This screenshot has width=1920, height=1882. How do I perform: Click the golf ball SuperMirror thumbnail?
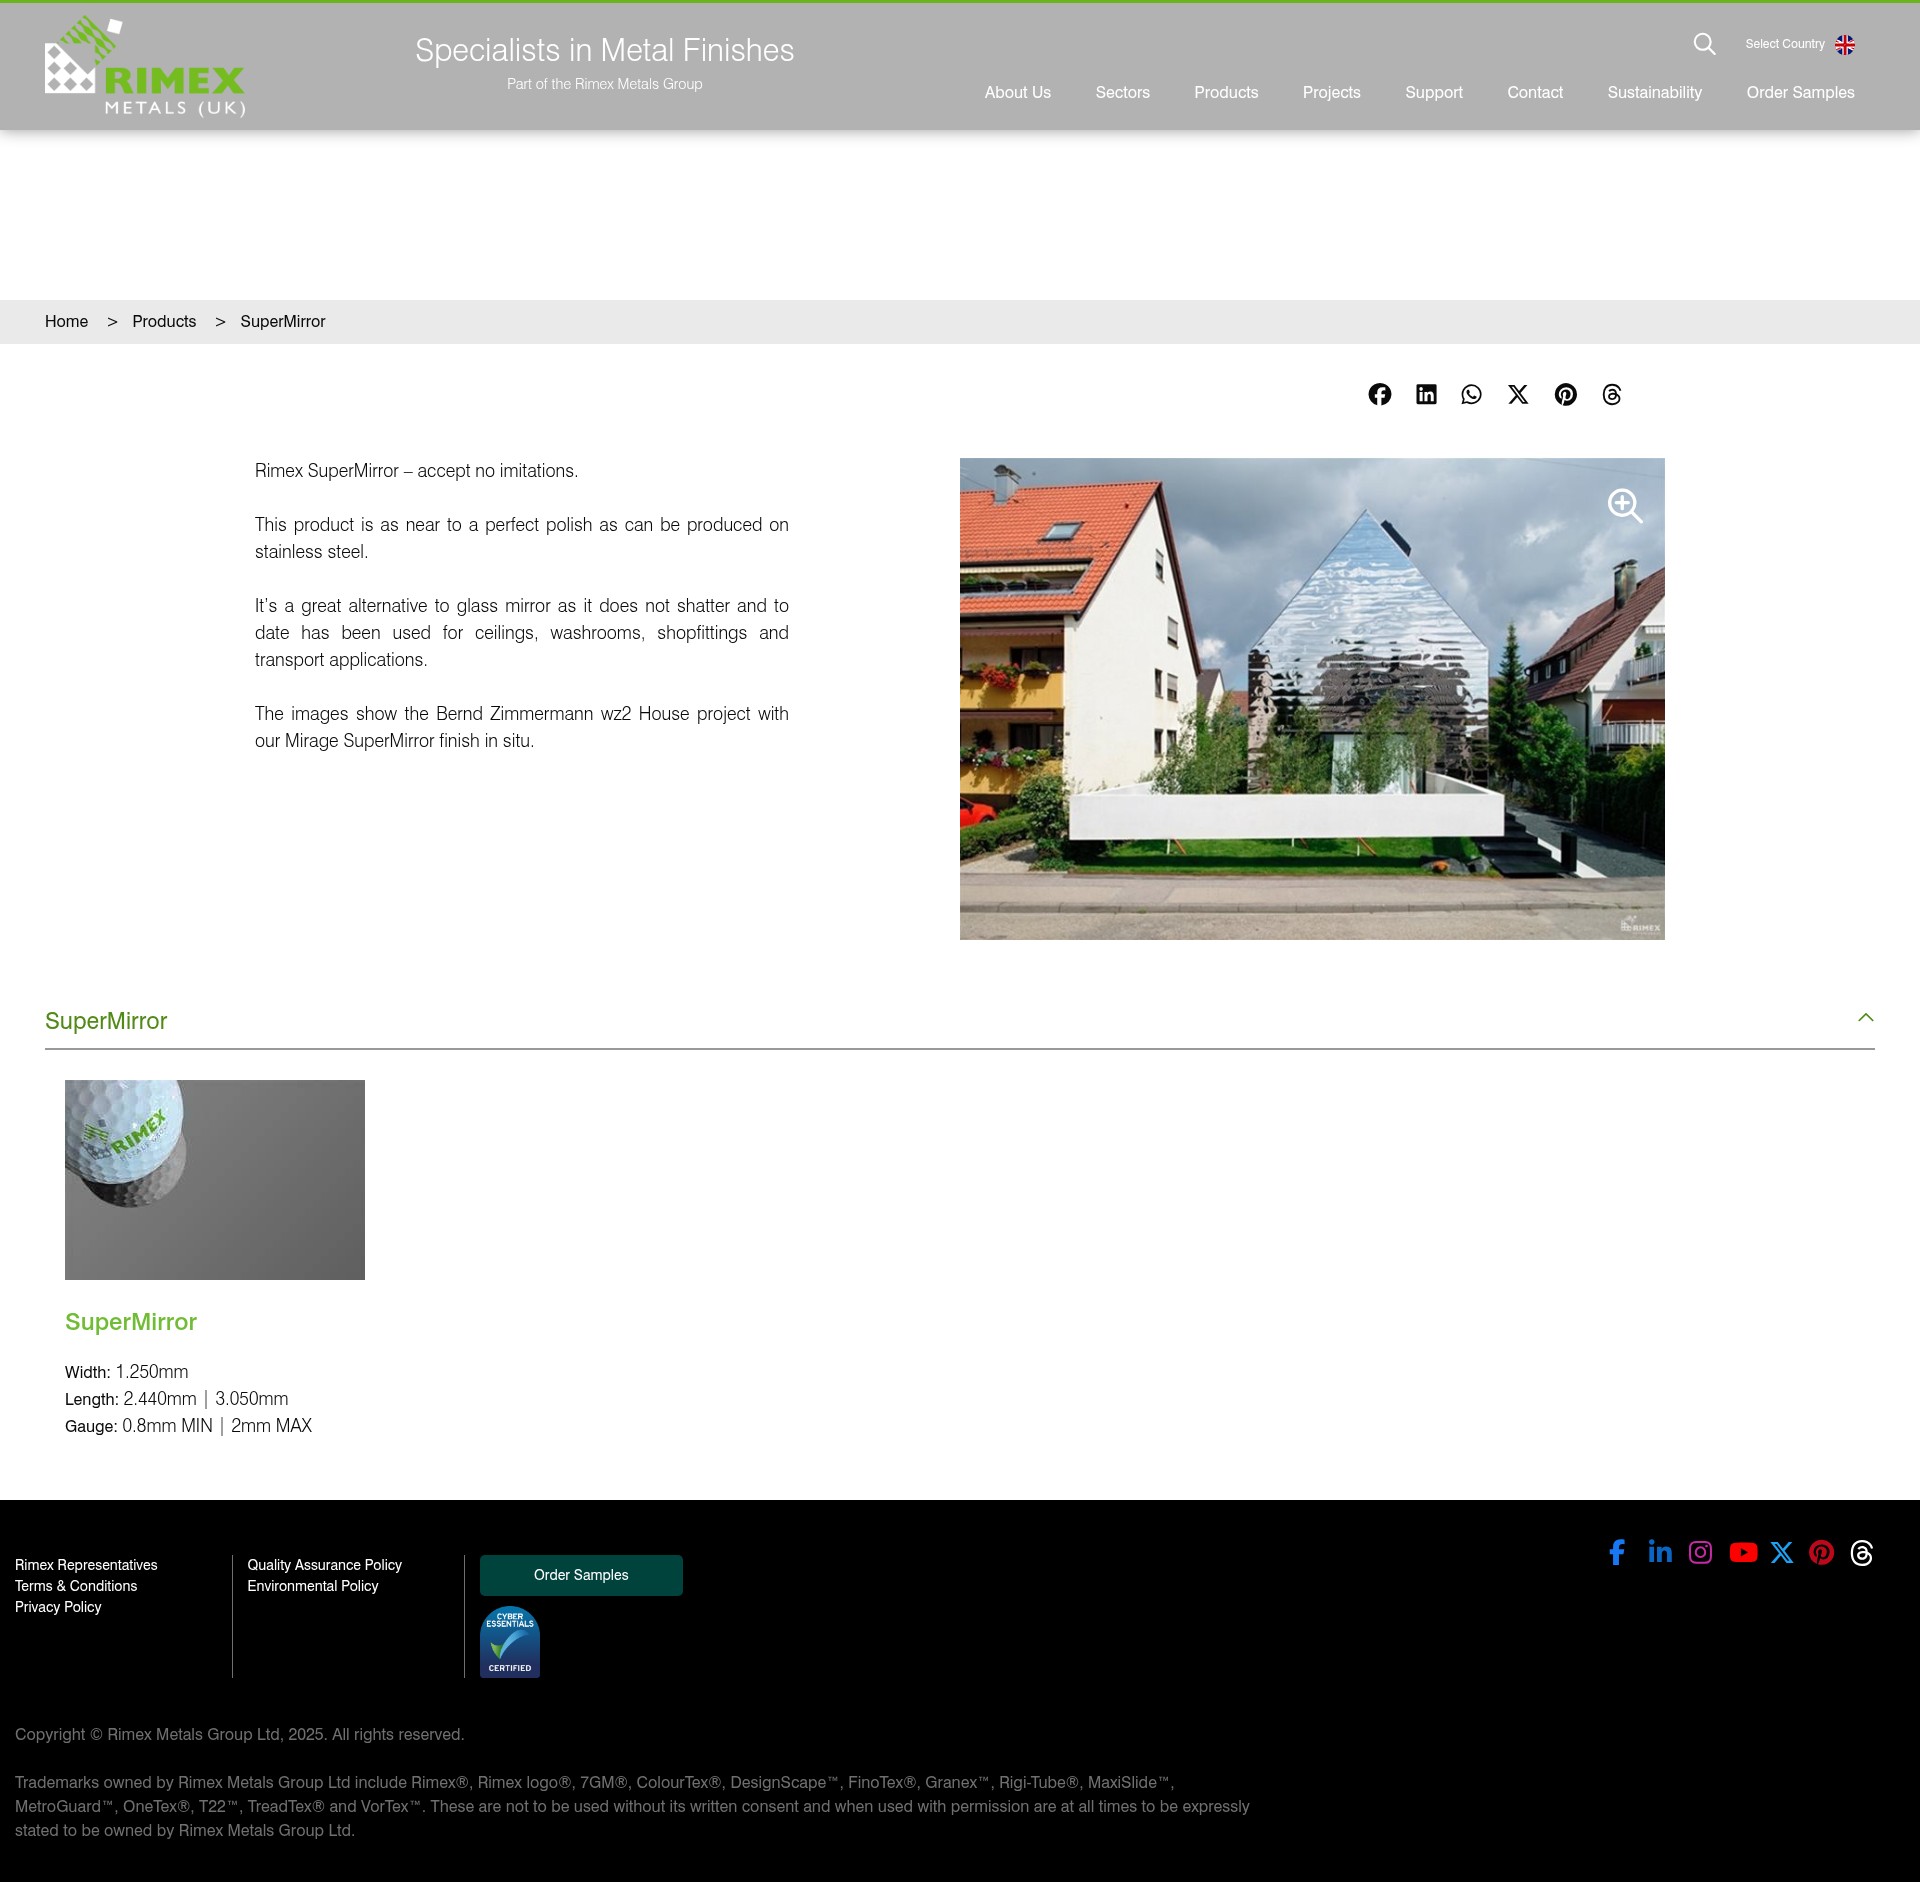coord(215,1180)
